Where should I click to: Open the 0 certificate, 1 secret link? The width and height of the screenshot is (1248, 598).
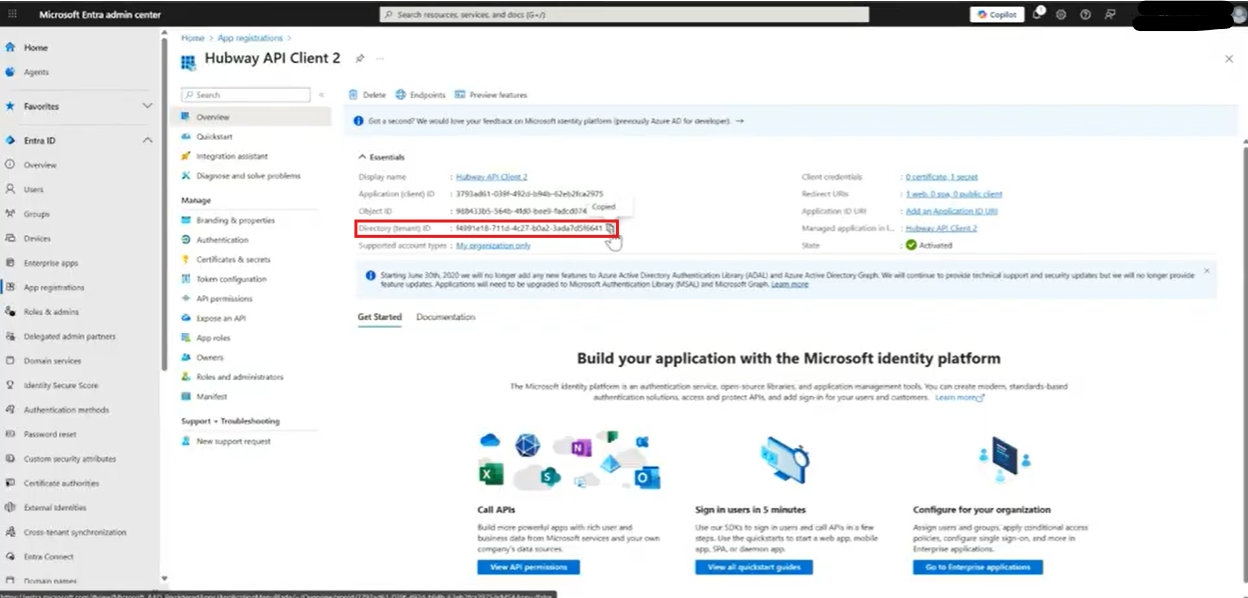click(x=941, y=177)
